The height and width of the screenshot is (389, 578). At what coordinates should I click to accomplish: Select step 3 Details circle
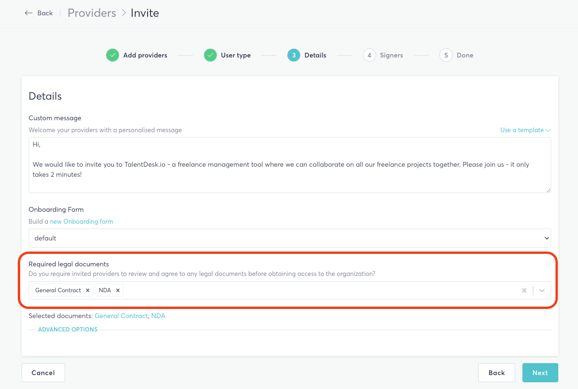point(294,55)
